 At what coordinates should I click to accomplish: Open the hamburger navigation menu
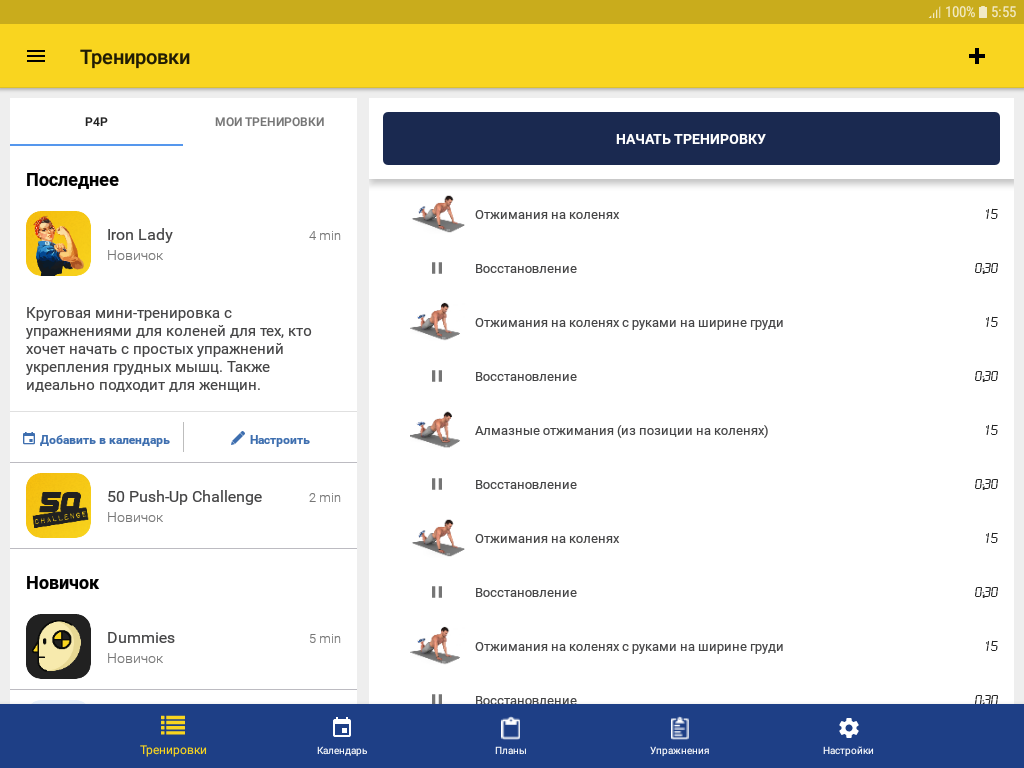click(36, 56)
